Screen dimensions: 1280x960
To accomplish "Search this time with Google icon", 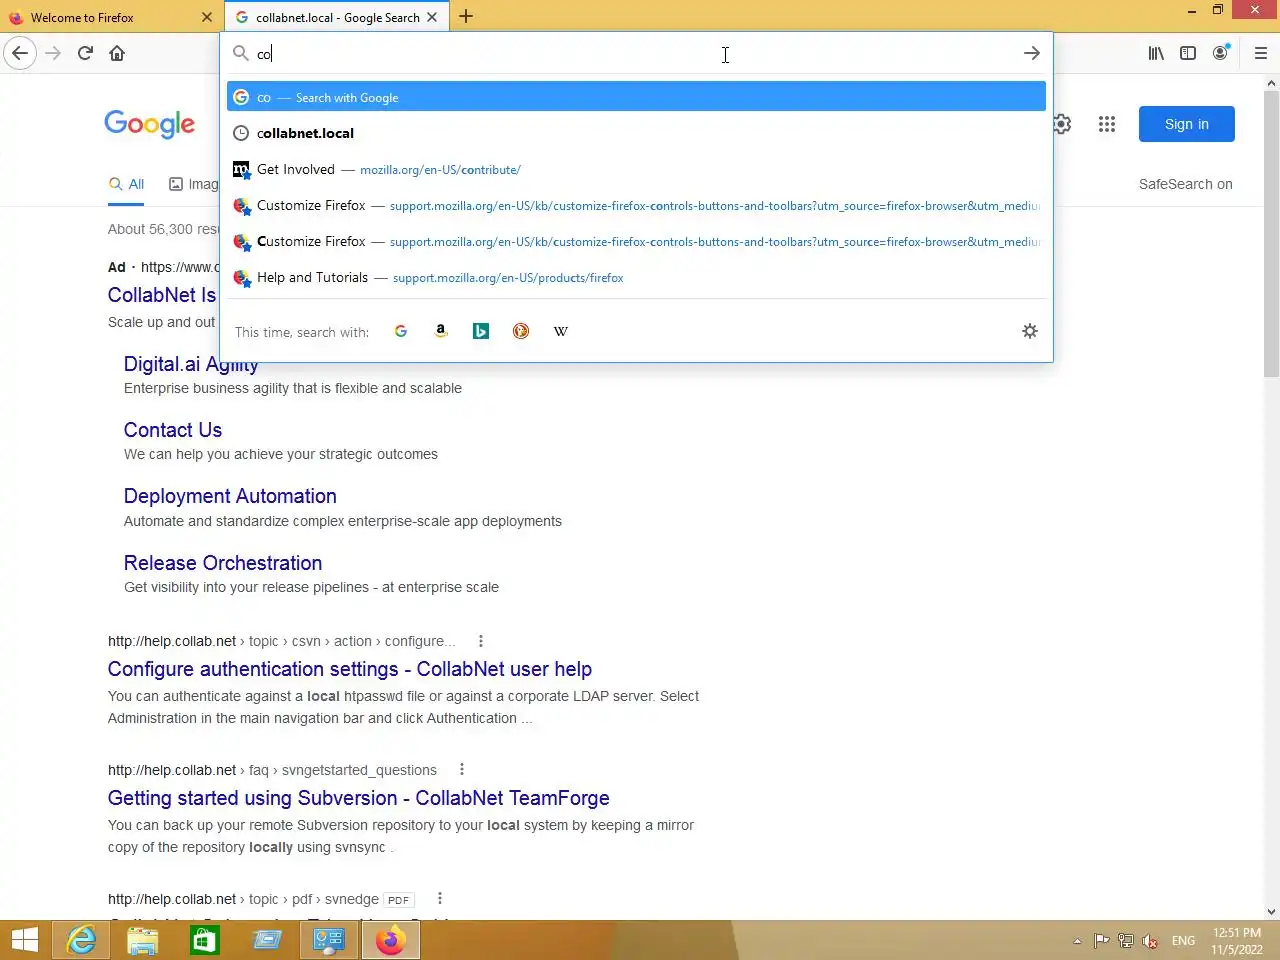I will point(401,331).
